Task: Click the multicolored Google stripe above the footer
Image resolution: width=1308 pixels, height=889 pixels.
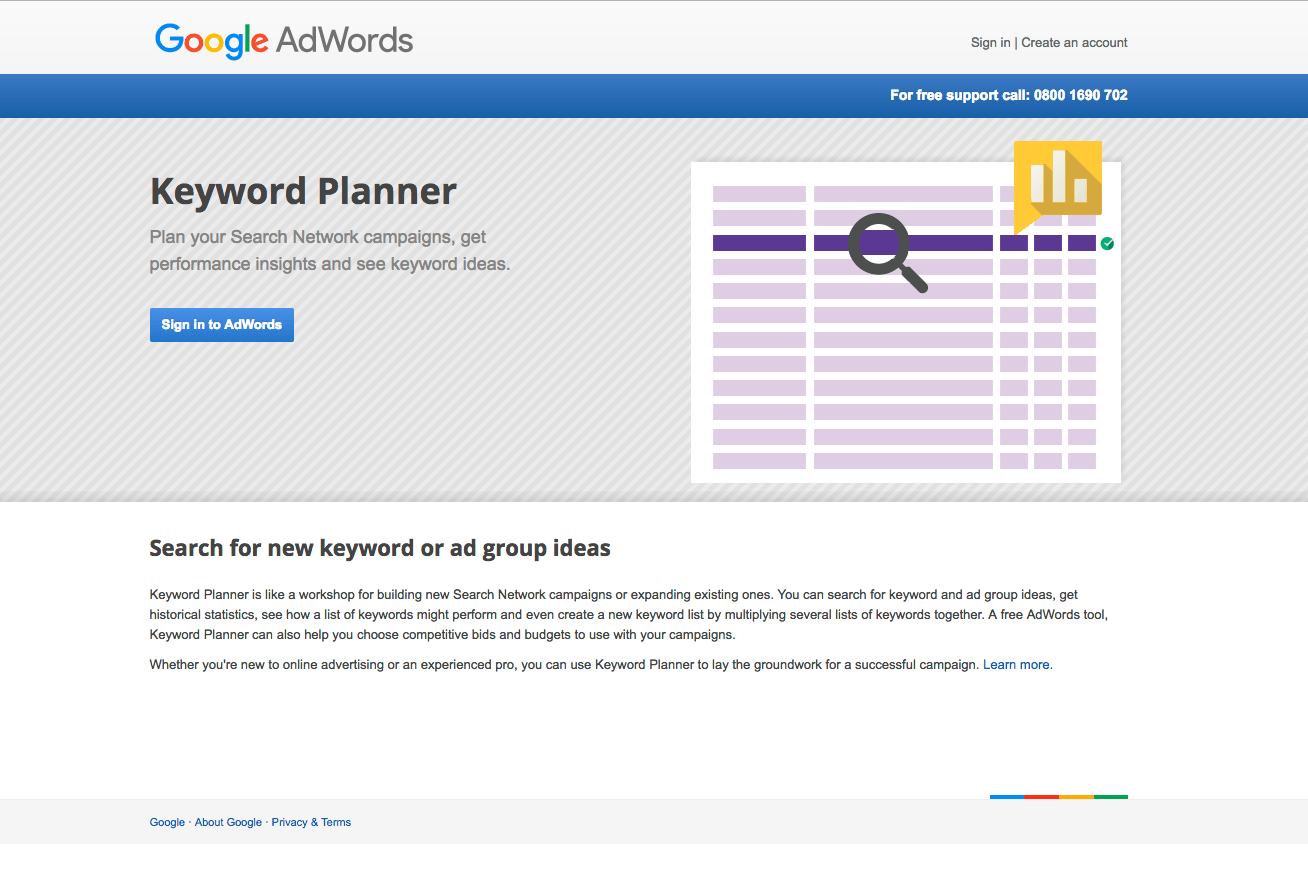Action: point(1058,797)
